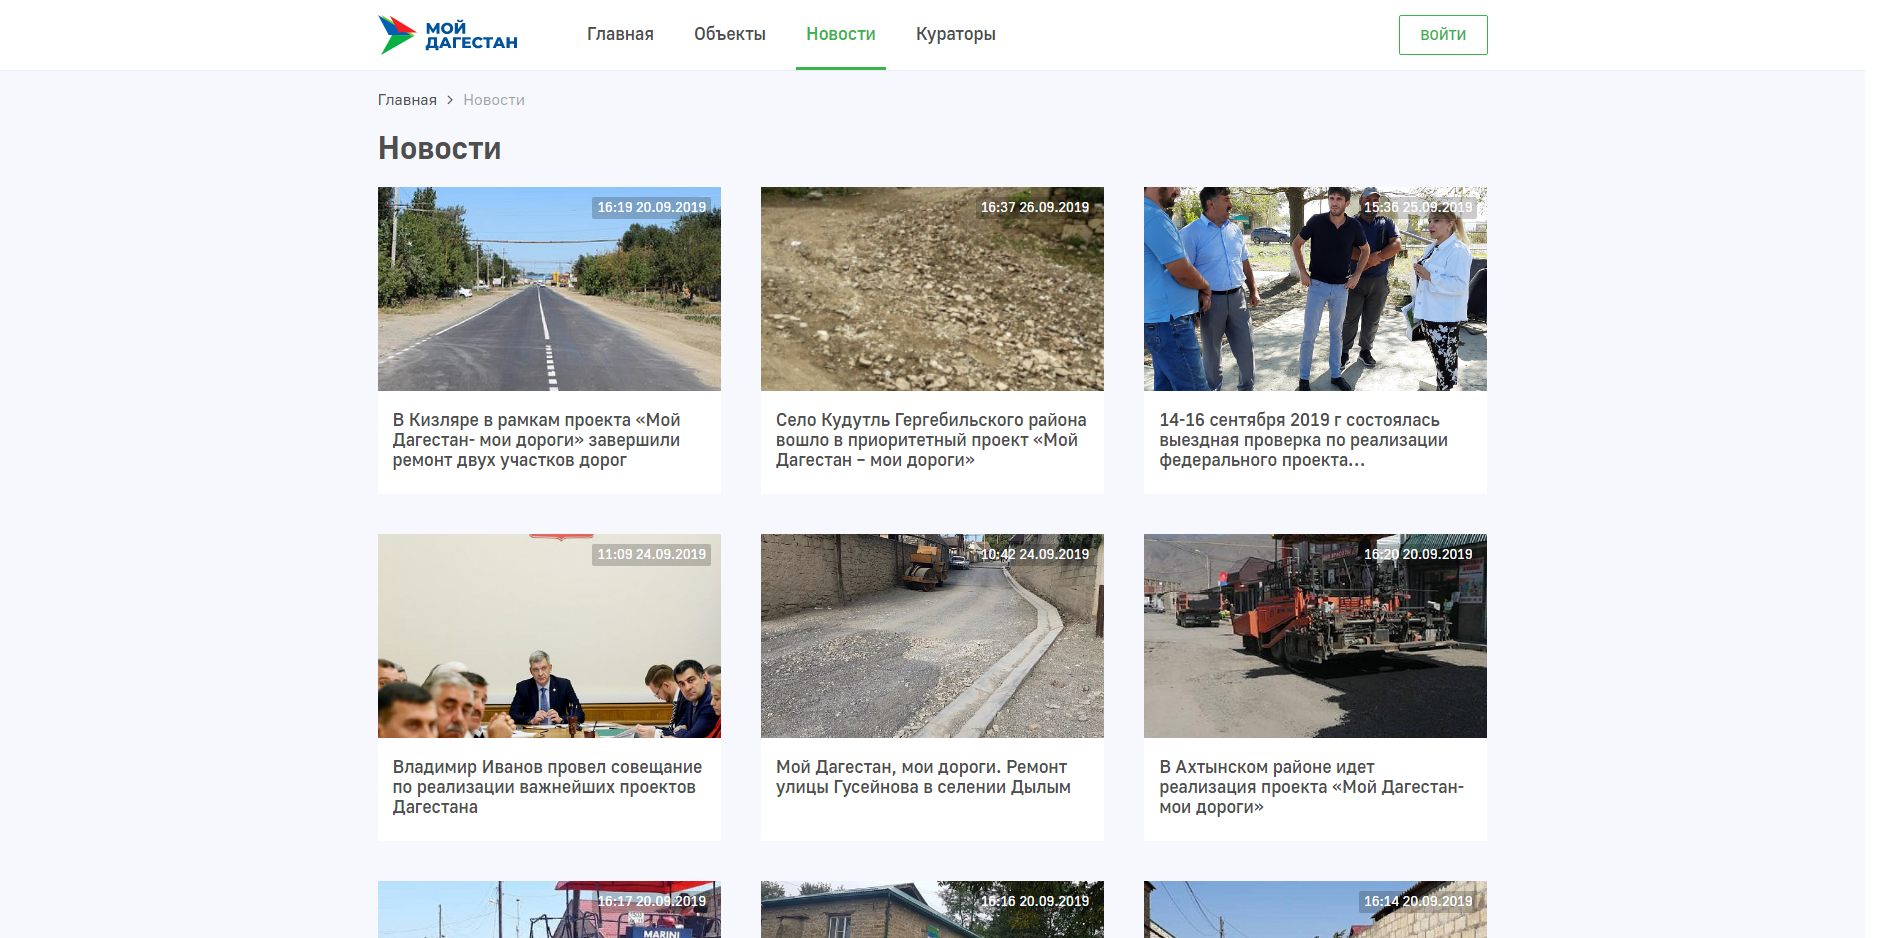Click the 15:36 25.09.2019 date label

tap(1418, 207)
